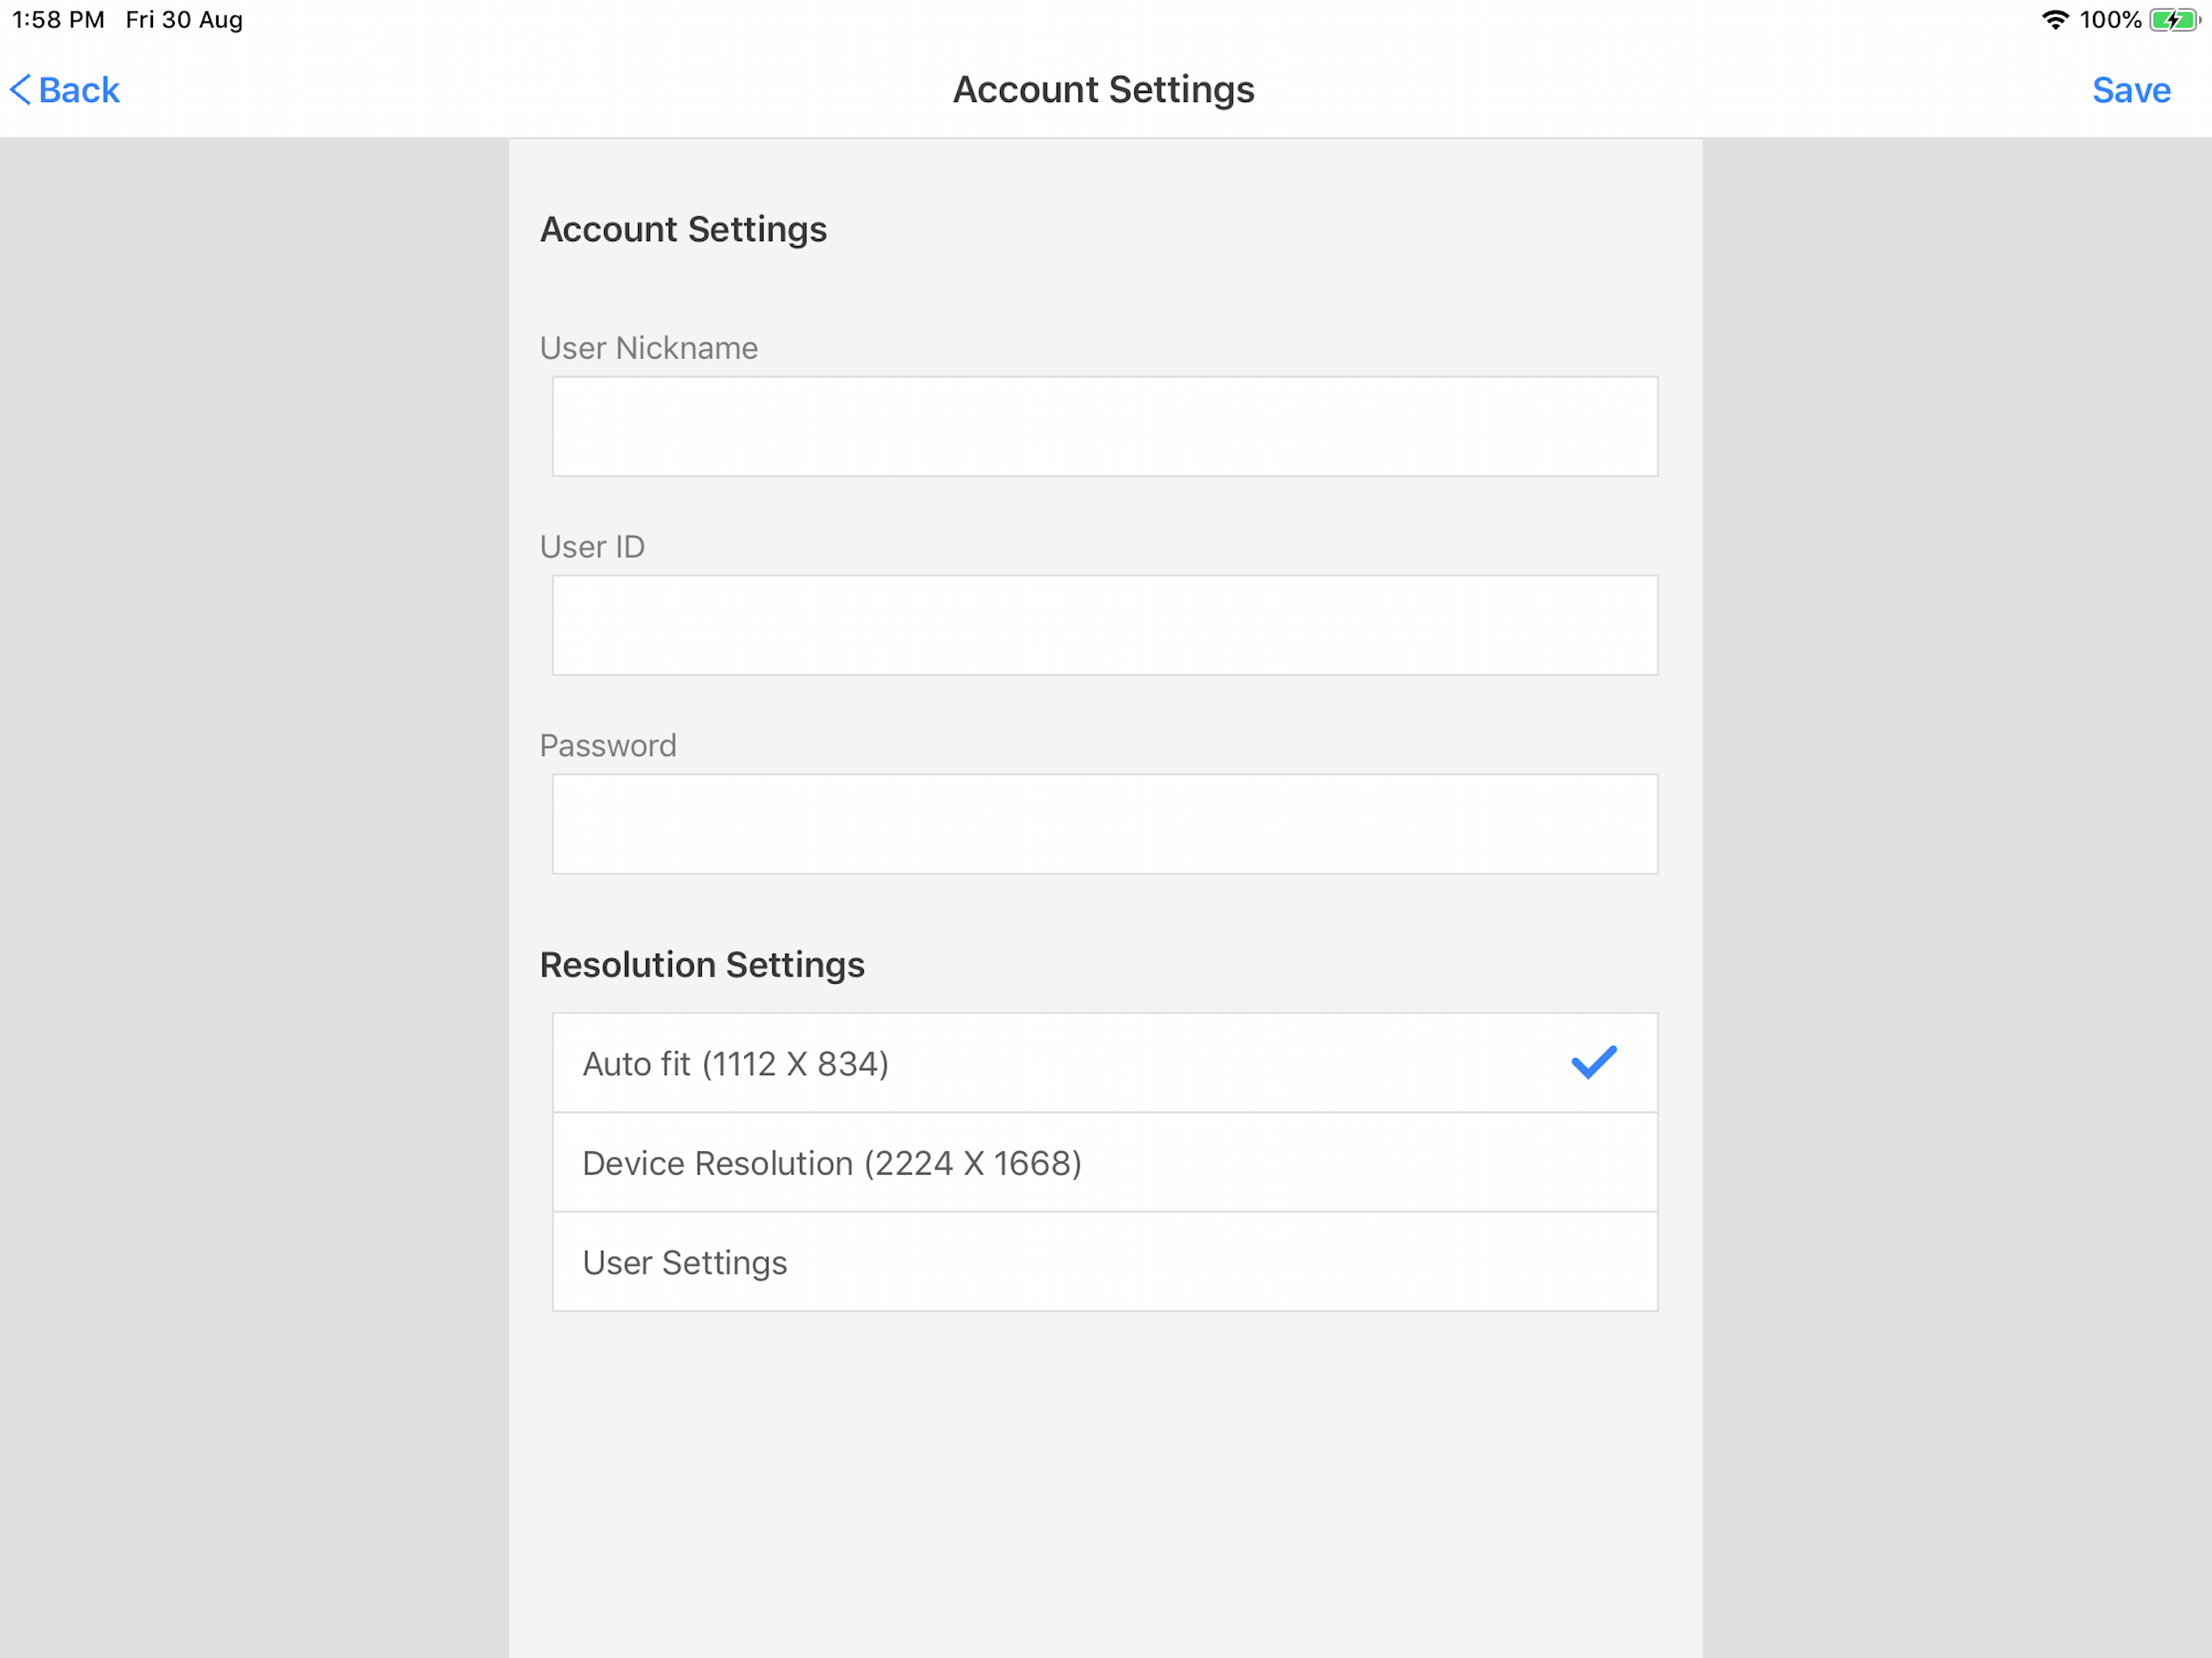
Task: Tap the User ID label
Action: [592, 547]
